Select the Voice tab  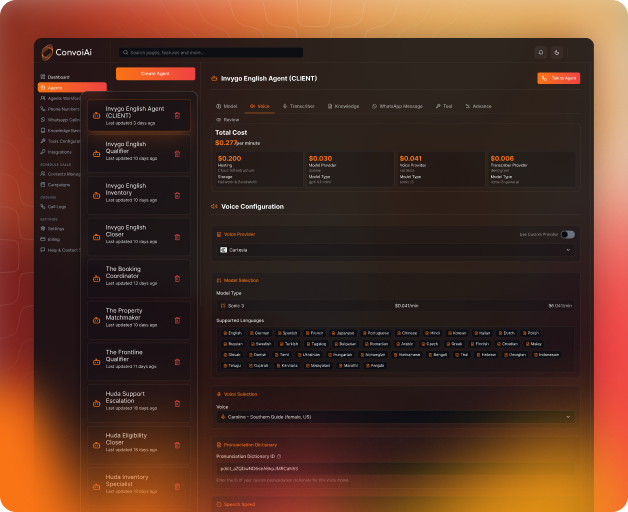[260, 106]
